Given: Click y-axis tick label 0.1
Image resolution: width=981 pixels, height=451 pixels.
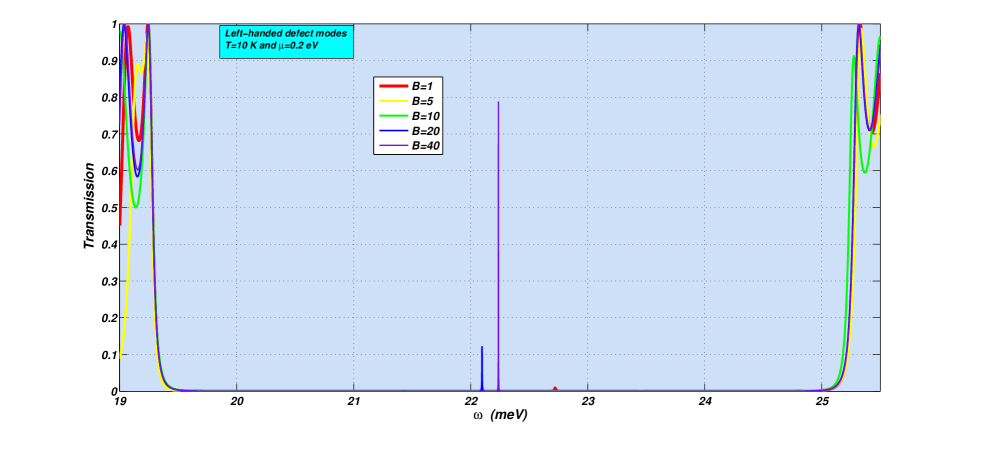Looking at the screenshot, I should pyautogui.click(x=108, y=355).
